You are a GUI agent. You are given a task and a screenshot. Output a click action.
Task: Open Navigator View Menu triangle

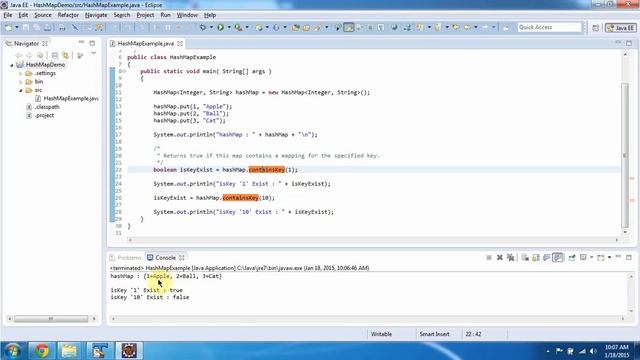(x=93, y=54)
